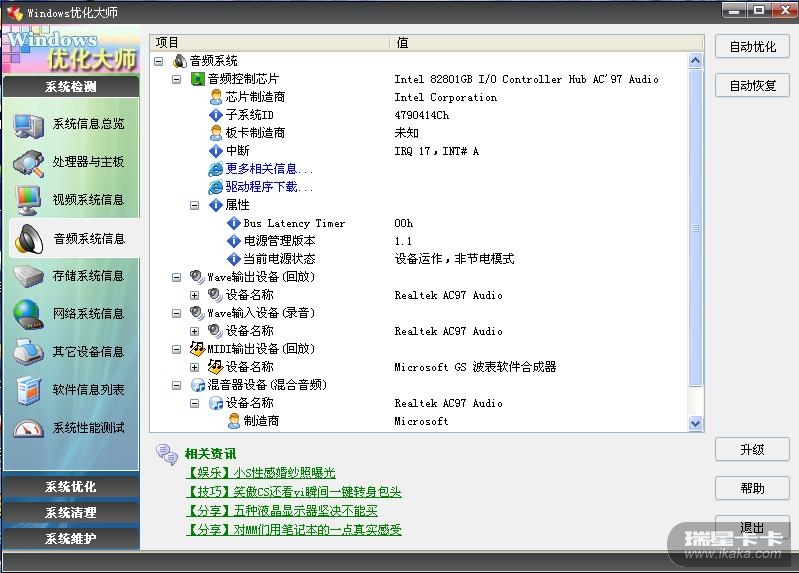Collapse the 音频控制芯片 node
Screen dimensions: 799x573
[176, 80]
